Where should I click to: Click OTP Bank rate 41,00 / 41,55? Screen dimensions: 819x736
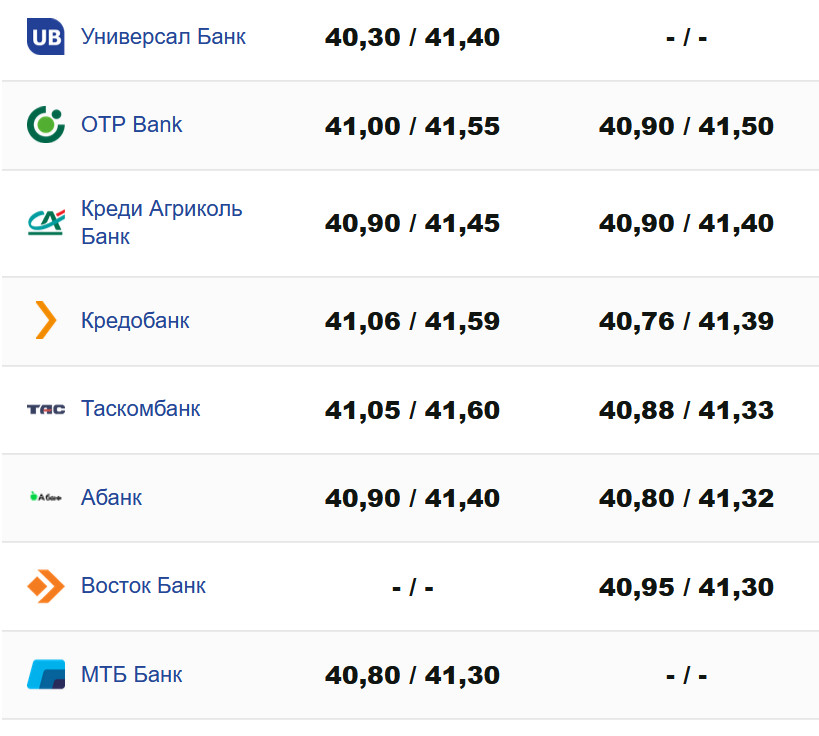coord(412,127)
